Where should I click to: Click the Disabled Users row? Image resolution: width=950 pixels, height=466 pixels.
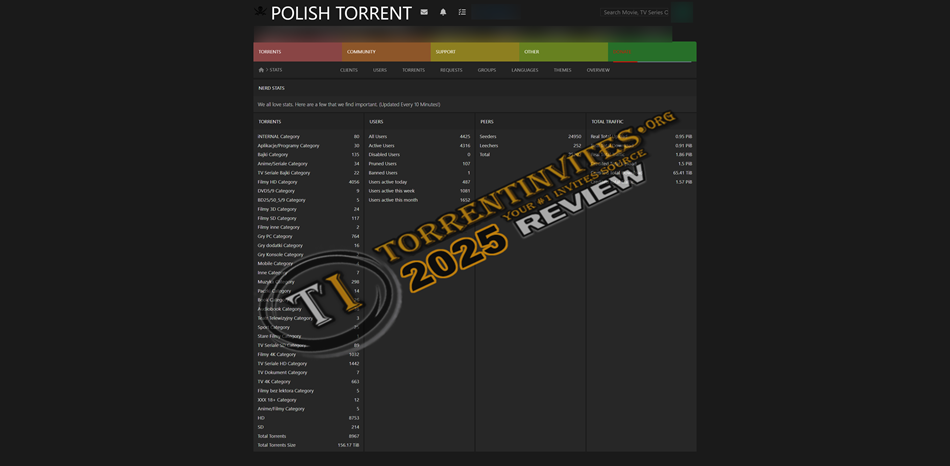tap(419, 155)
